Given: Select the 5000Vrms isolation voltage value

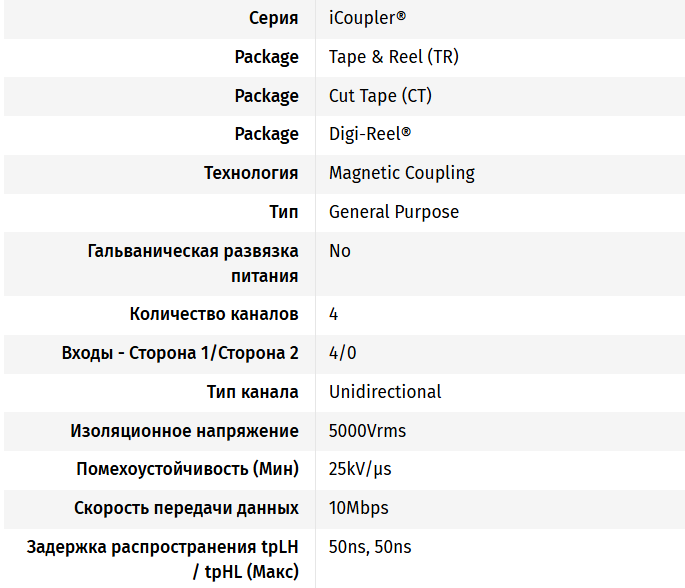Looking at the screenshot, I should point(367,431).
